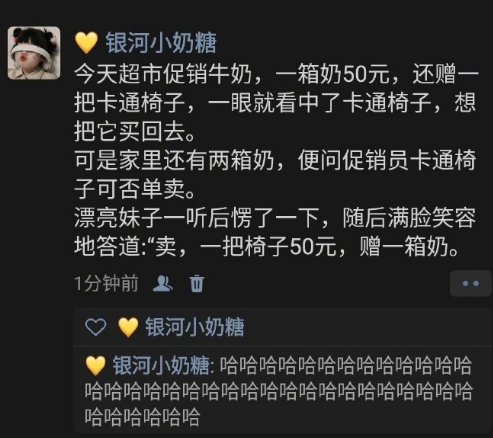493x438 pixels.
Task: Tap the yellow heart emoji in the comment
Action: (x=96, y=365)
